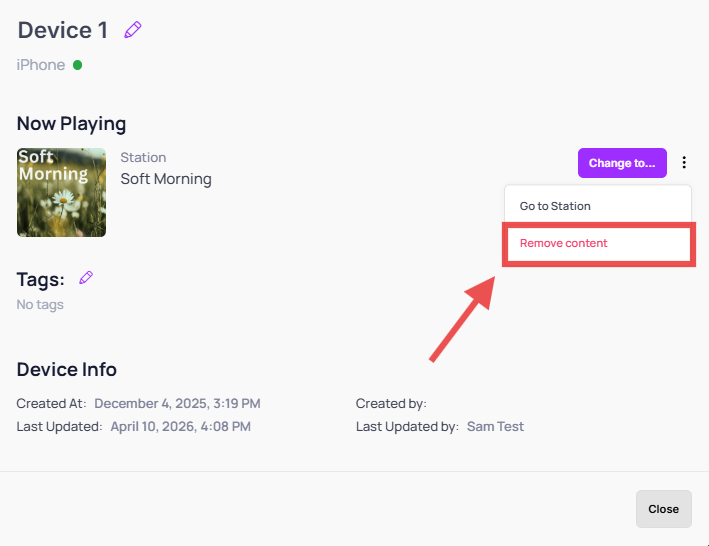Open the Change to... content picker

(622, 163)
